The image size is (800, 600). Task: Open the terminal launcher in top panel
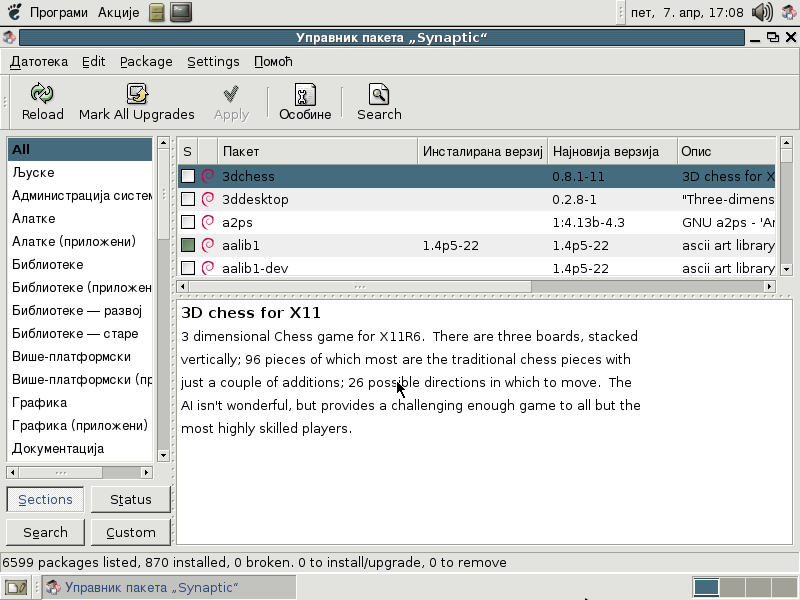coord(181,13)
